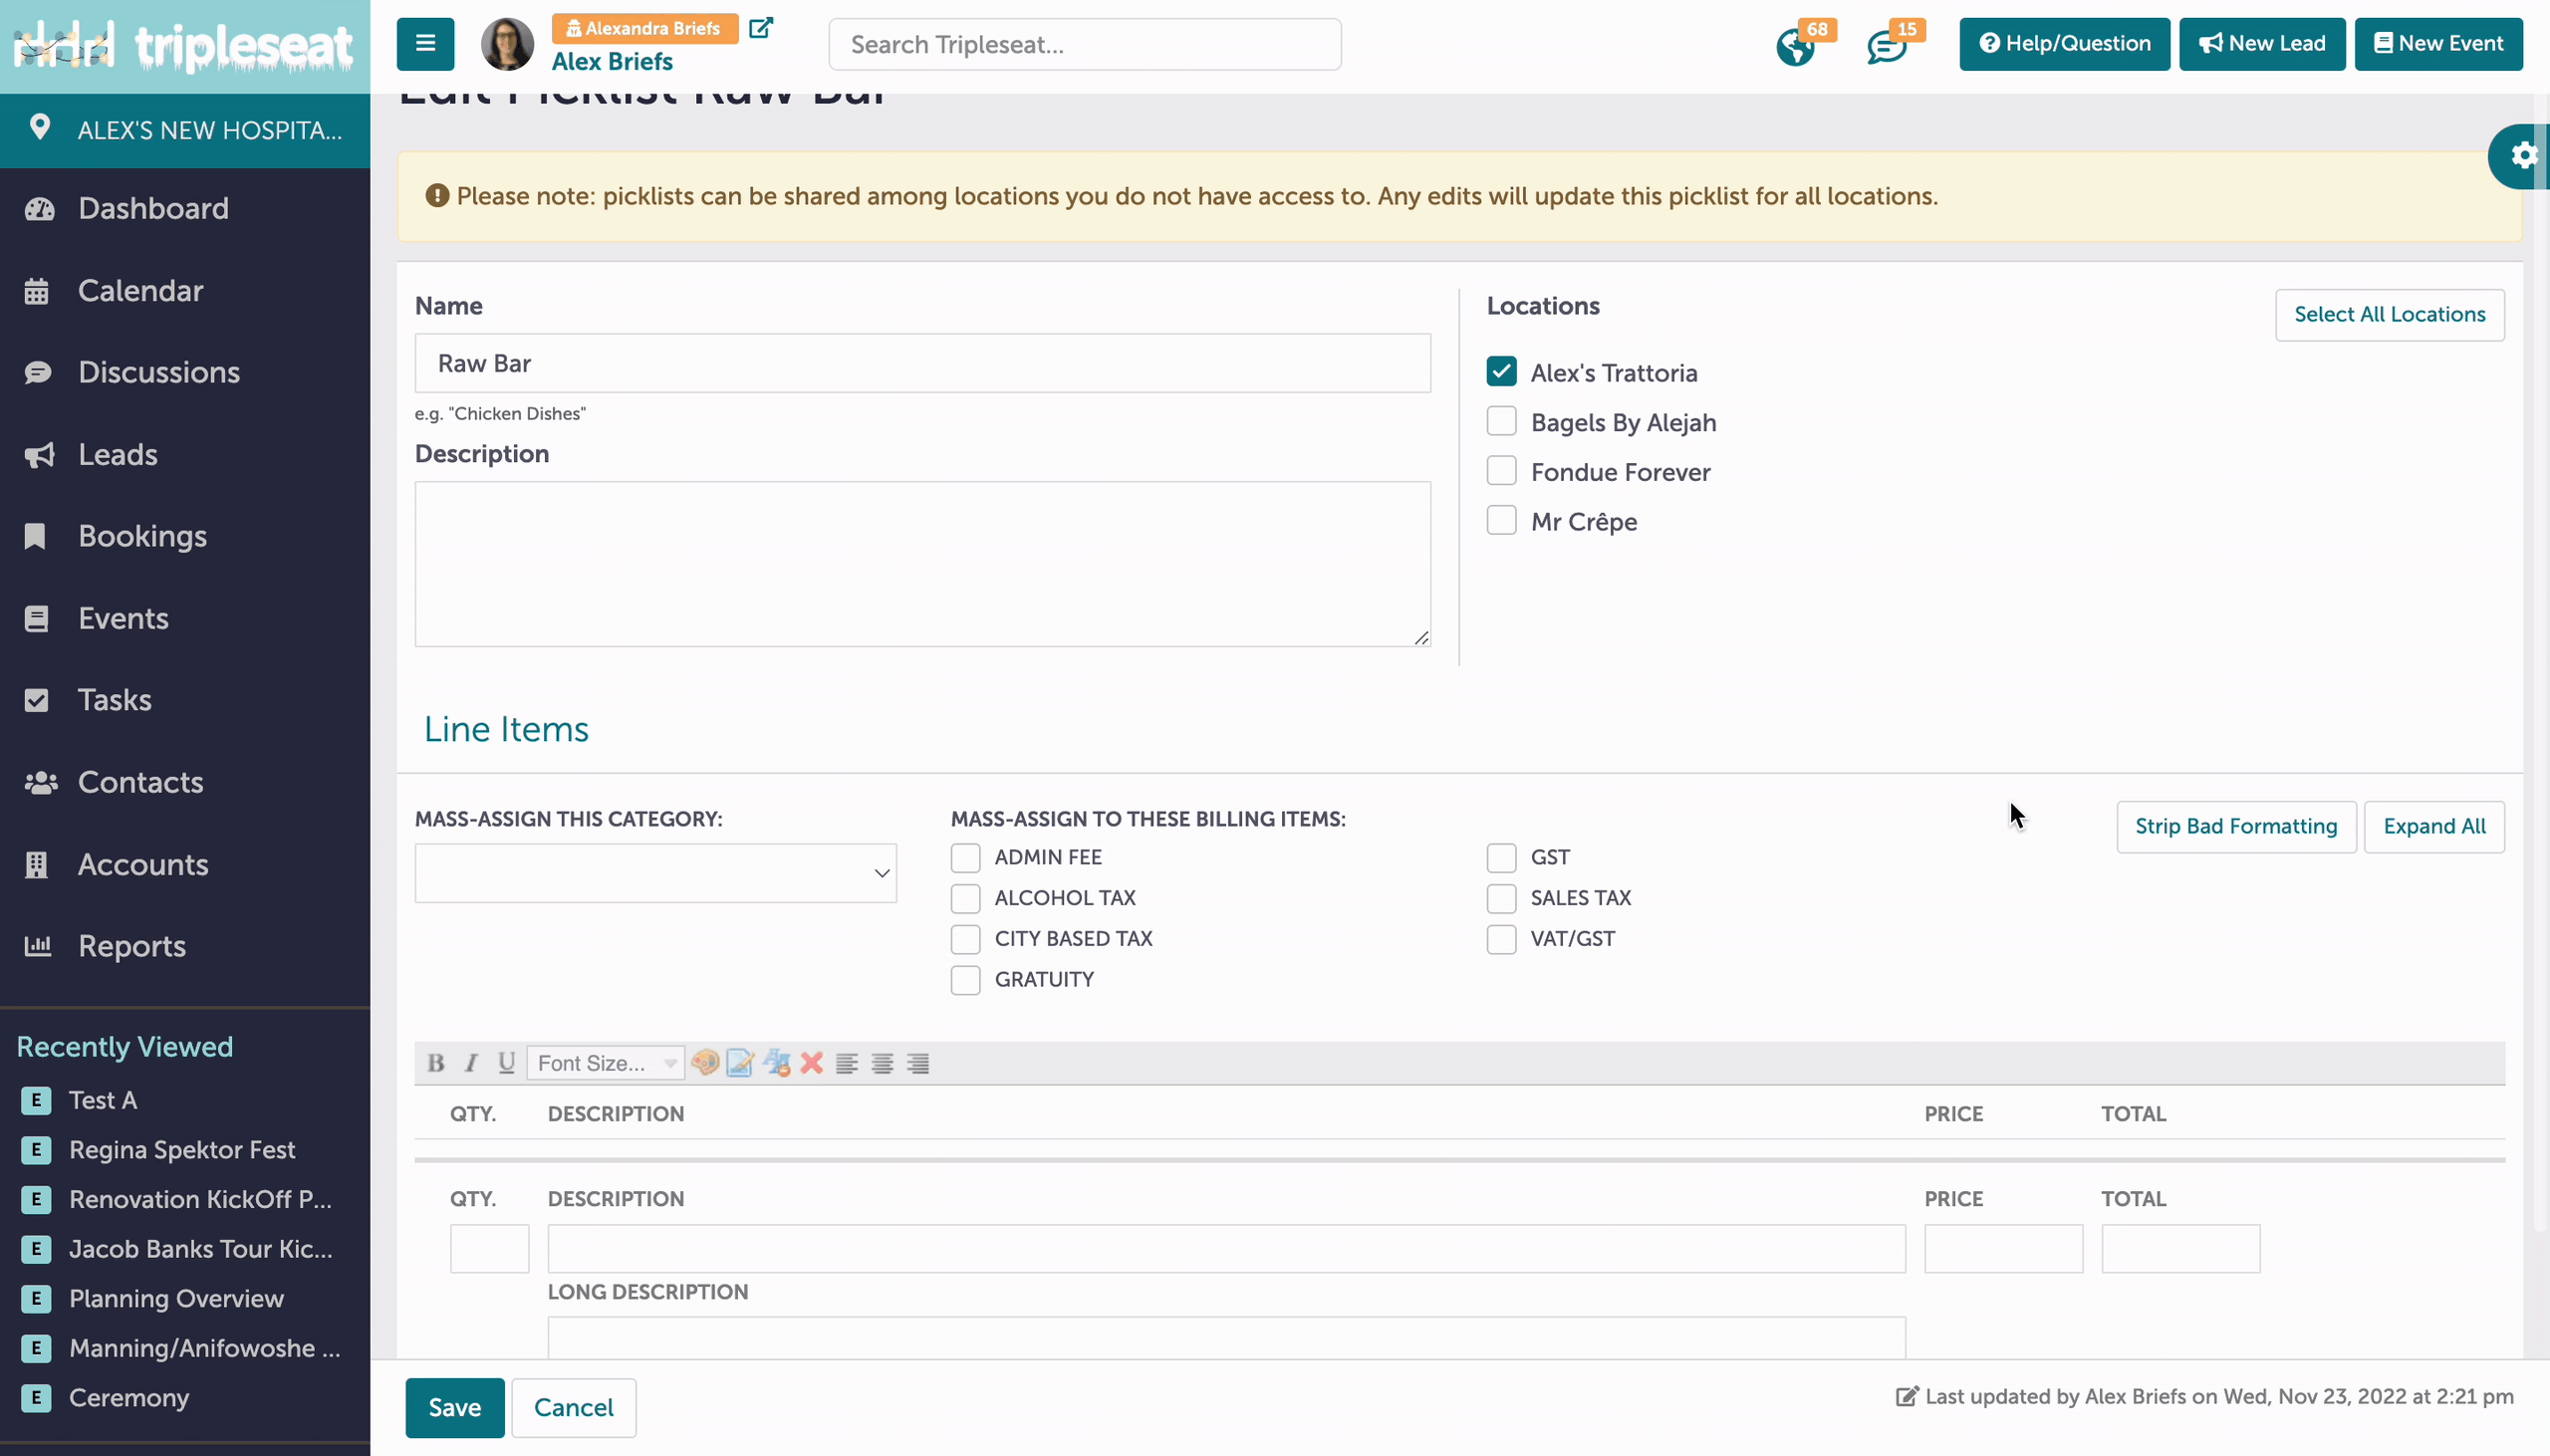Viewport: 2550px width, 1456px height.
Task: Enable the ALCOHOL TAX billing item
Action: click(x=965, y=899)
